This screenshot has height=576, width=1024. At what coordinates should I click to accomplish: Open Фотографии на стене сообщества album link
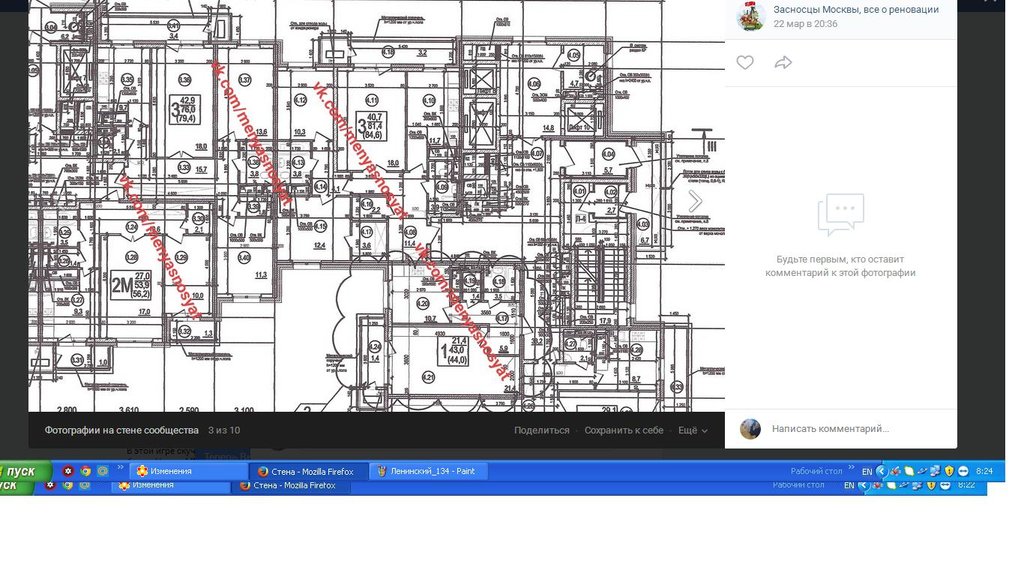(x=121, y=430)
